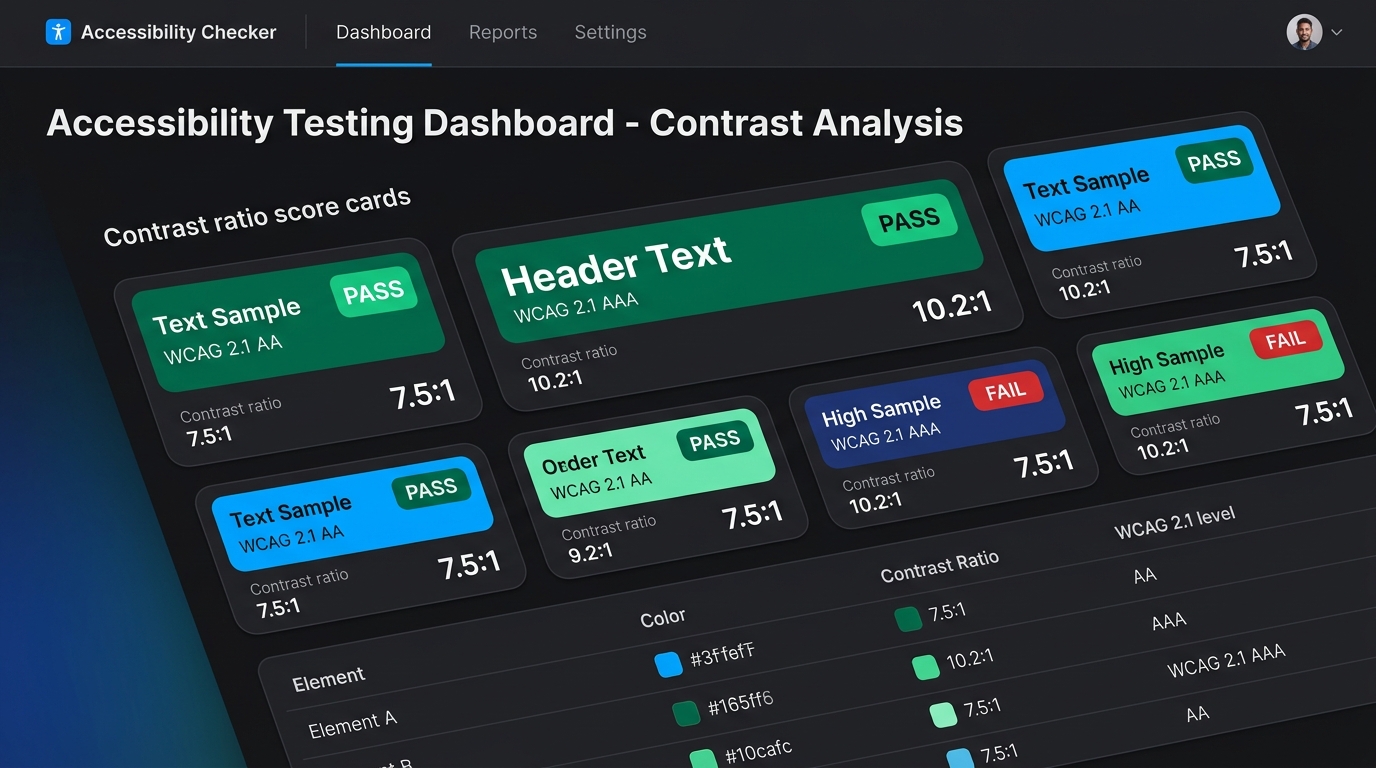The width and height of the screenshot is (1376, 768).
Task: Click FAIL badge on the green High Sample card
Action: tap(1285, 341)
